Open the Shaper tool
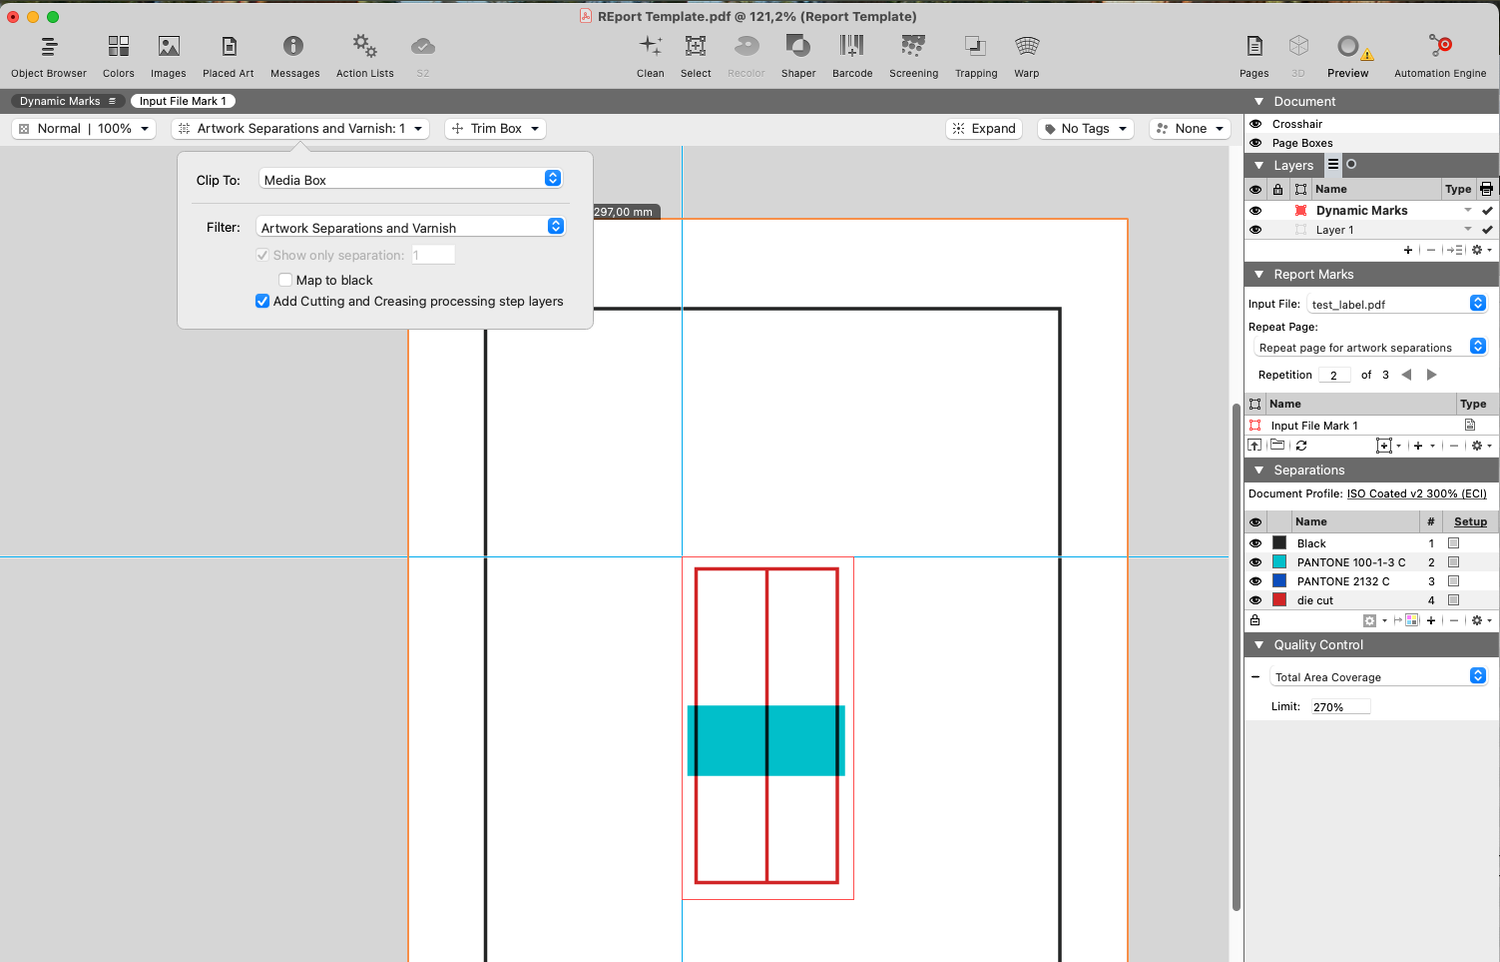Viewport: 1500px width, 962px height. coord(798,56)
